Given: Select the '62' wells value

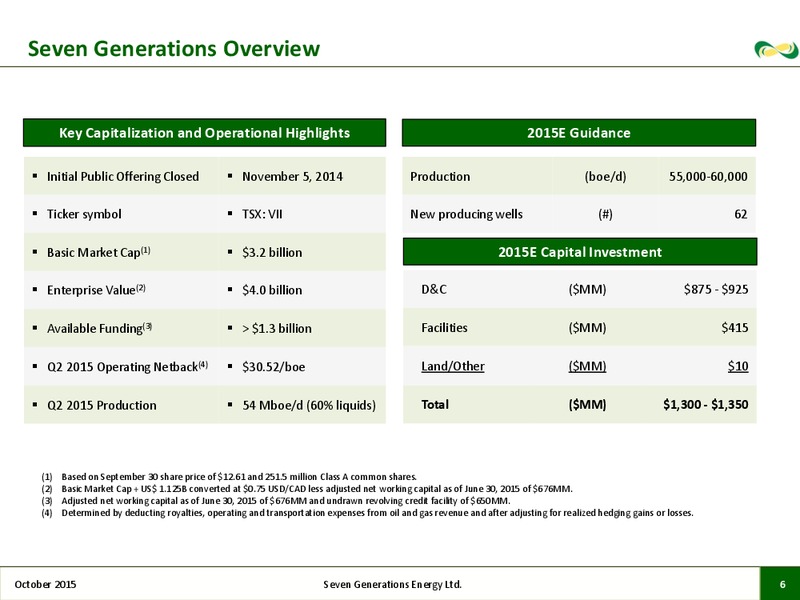Looking at the screenshot, I should (x=741, y=214).
